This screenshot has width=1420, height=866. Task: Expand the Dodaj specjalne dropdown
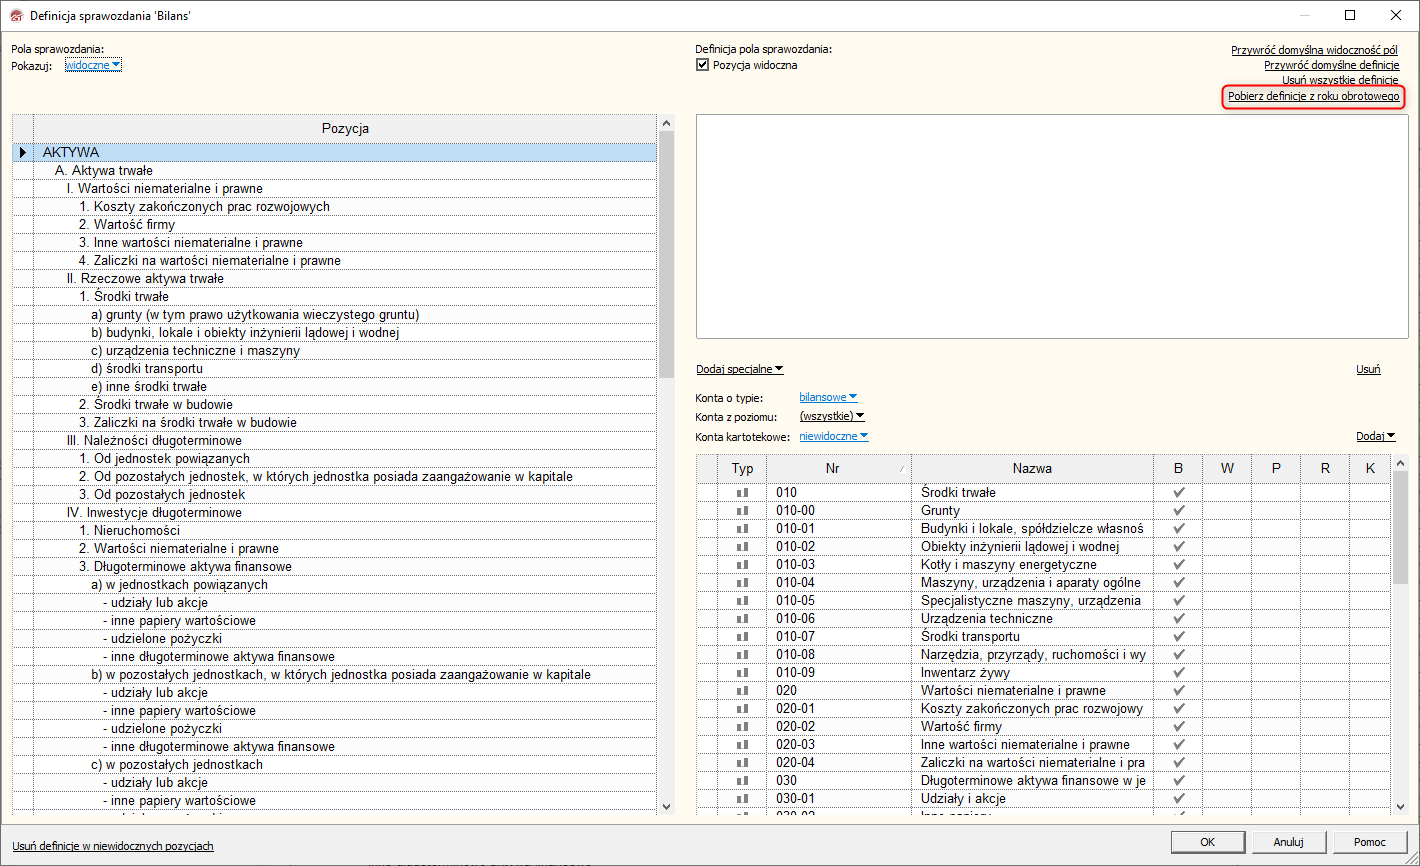739,370
